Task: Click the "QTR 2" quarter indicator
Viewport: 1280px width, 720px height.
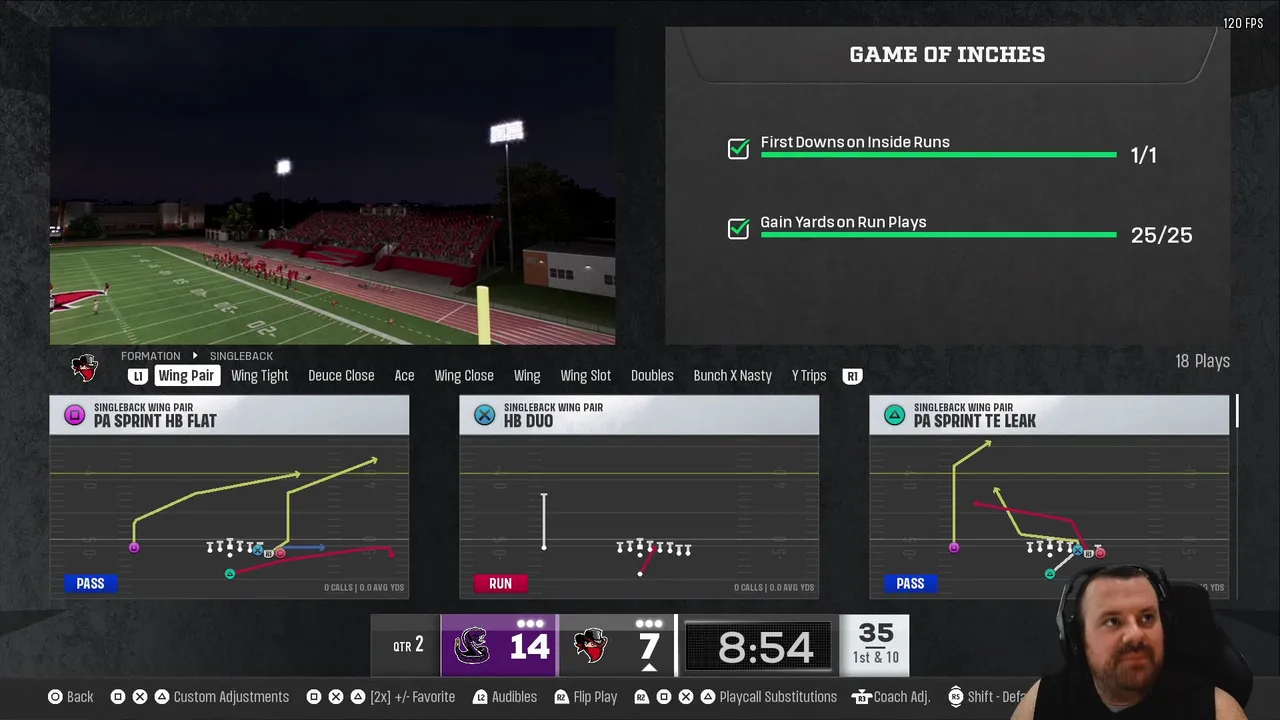Action: 407,646
